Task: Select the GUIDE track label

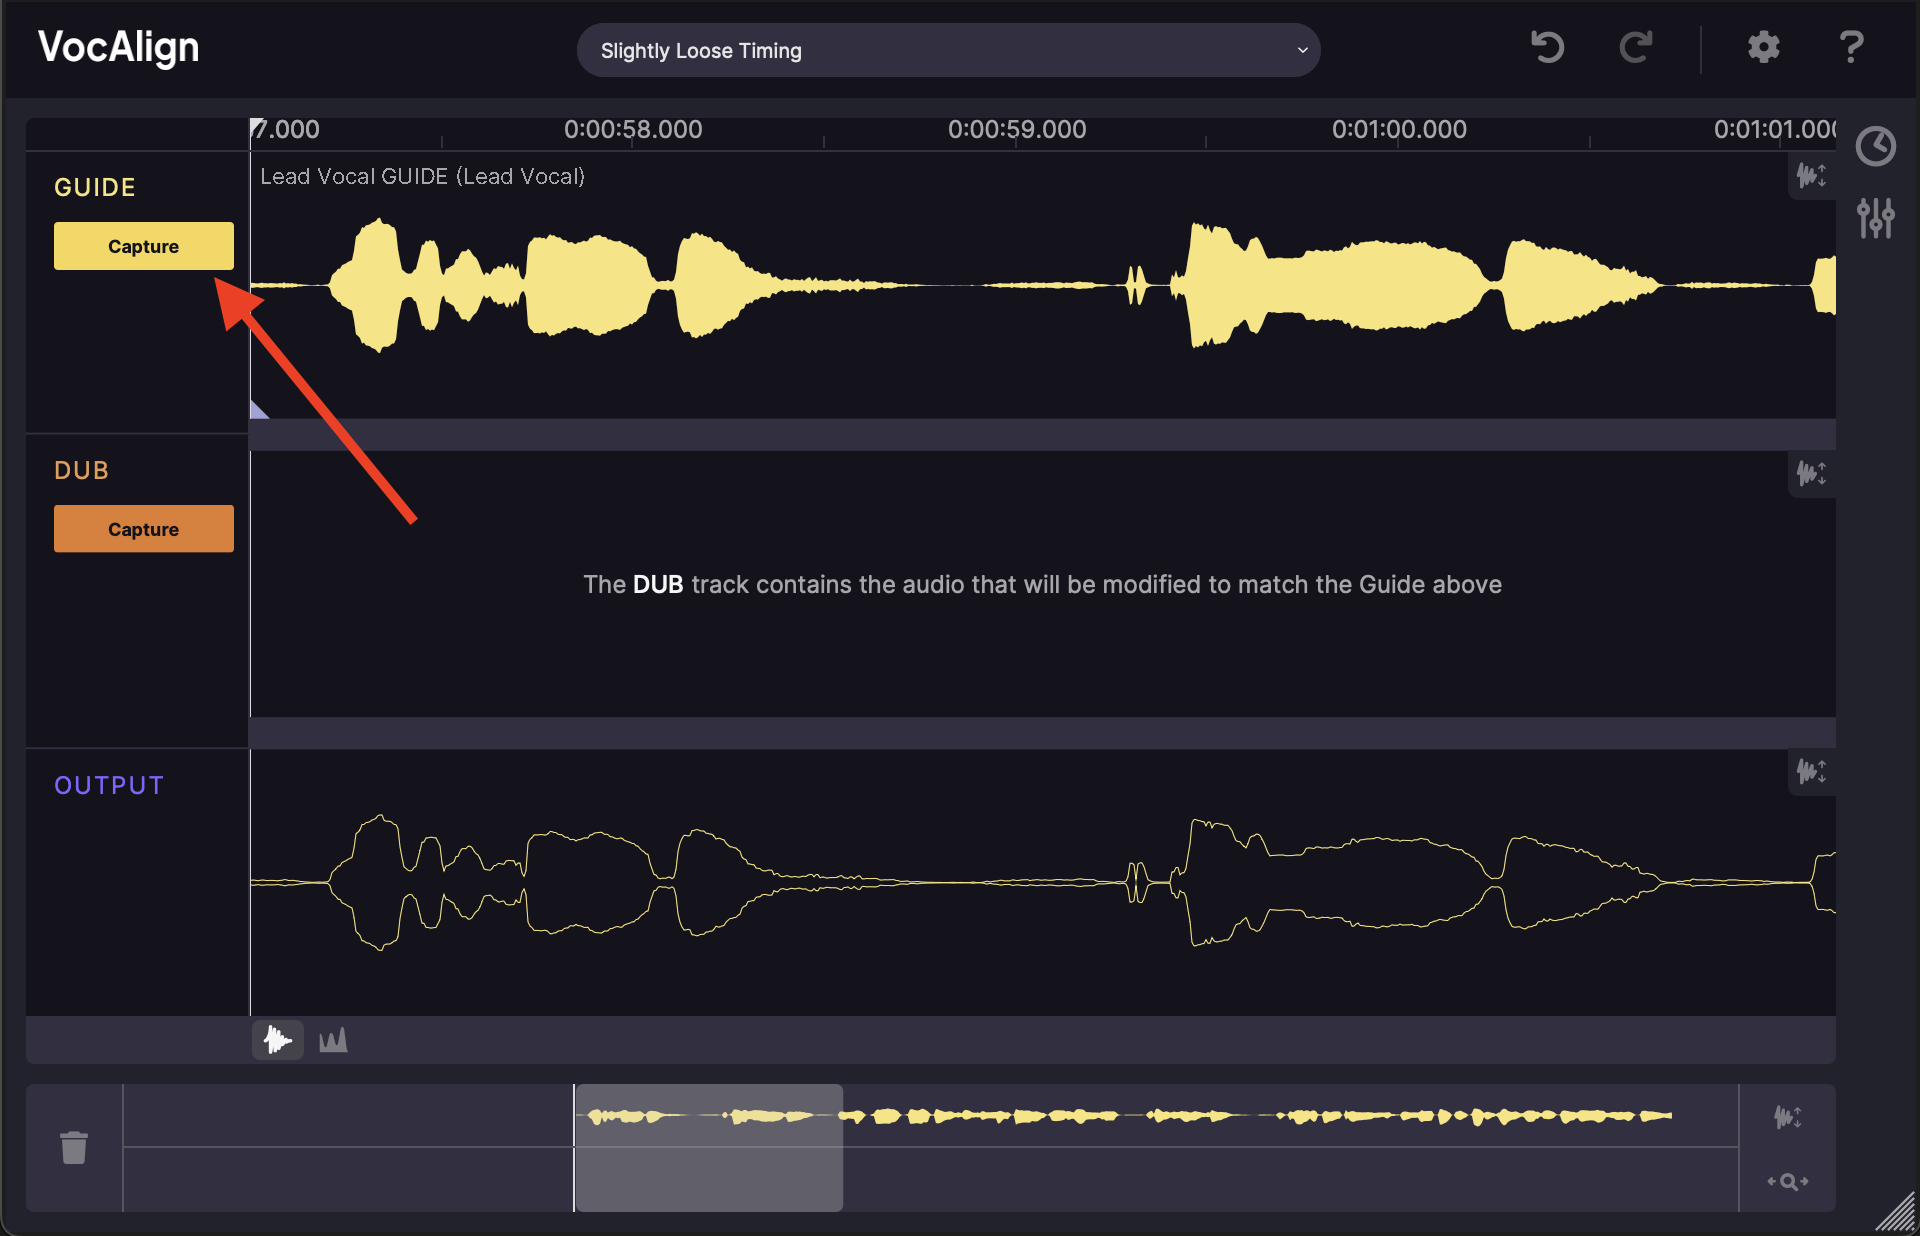Action: pos(95,186)
